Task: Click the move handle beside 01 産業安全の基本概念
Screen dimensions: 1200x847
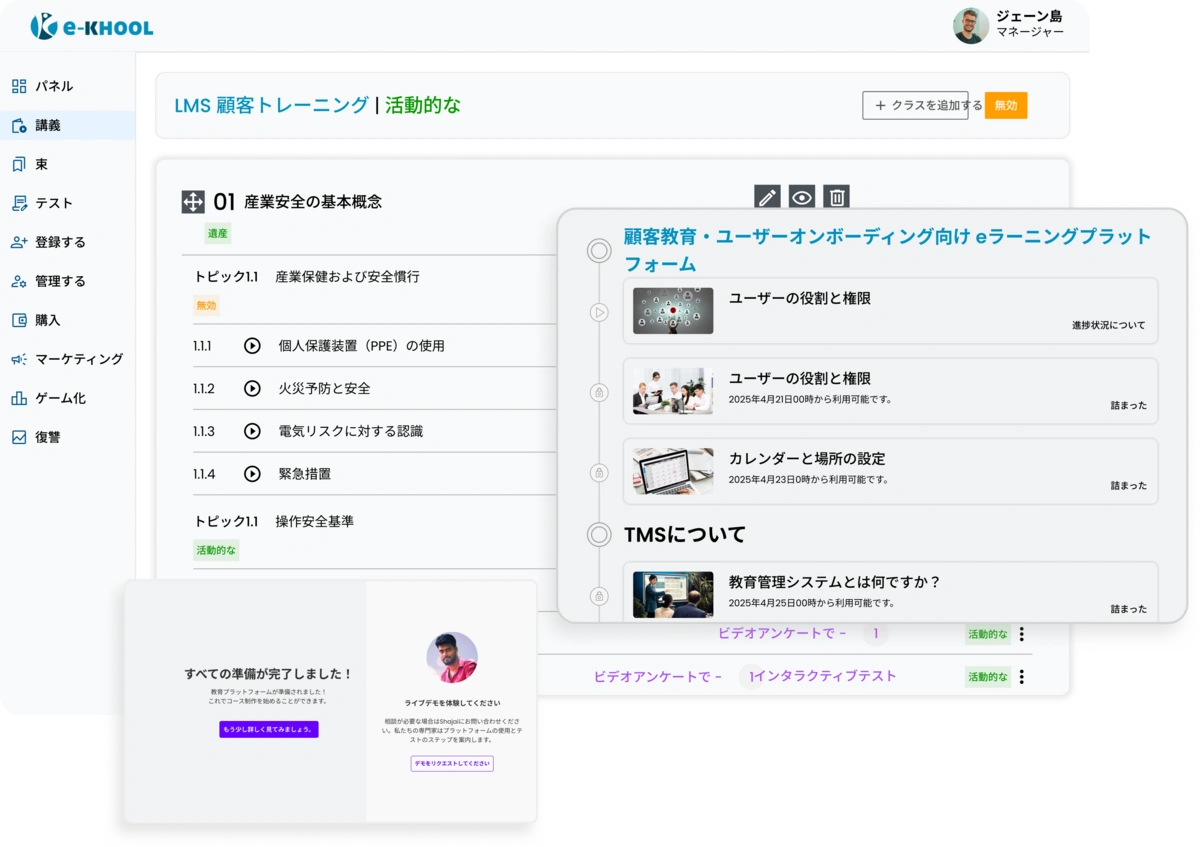Action: pyautogui.click(x=194, y=199)
